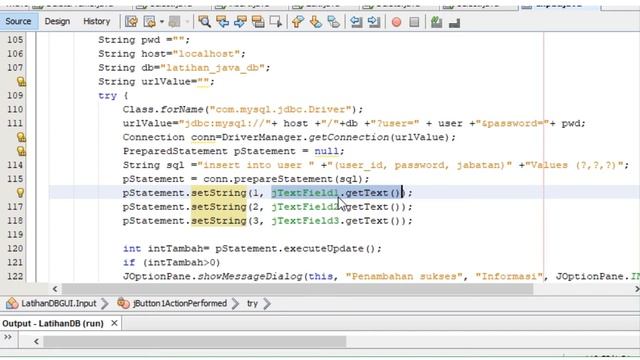The image size is (640, 360).
Task: Click the null keyword on PreparedStatement line
Action: (327, 151)
